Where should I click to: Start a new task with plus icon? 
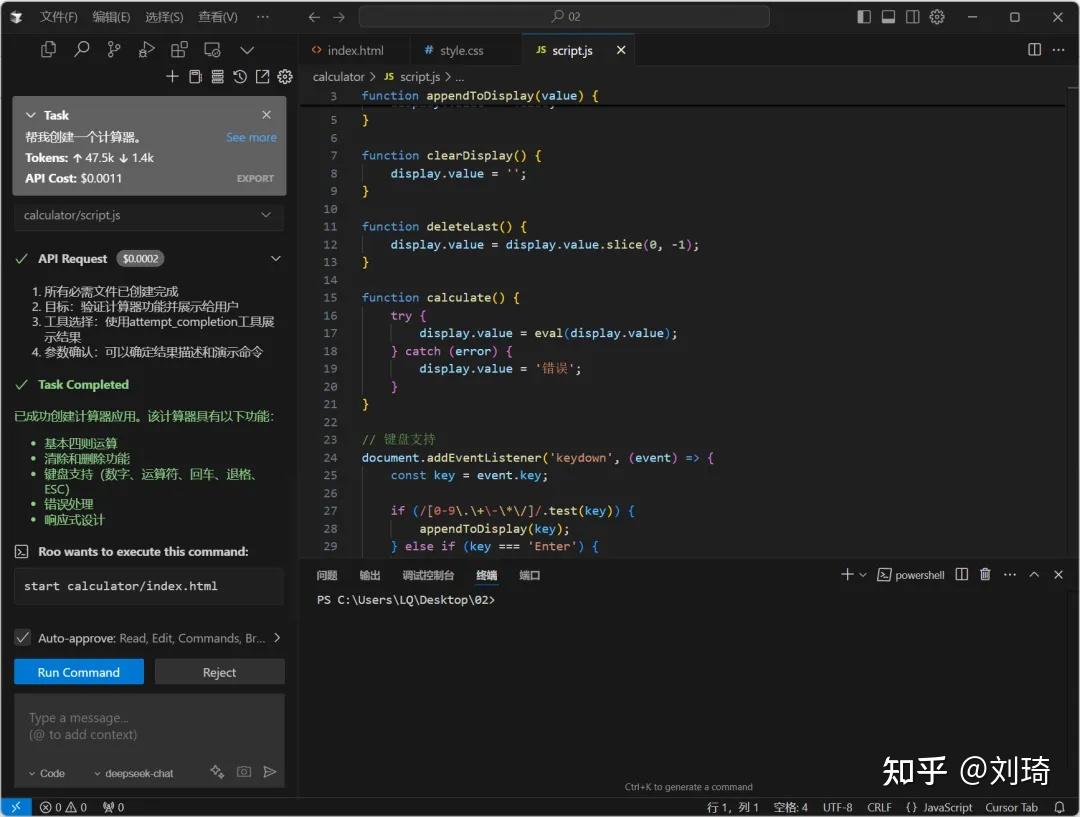coord(172,76)
